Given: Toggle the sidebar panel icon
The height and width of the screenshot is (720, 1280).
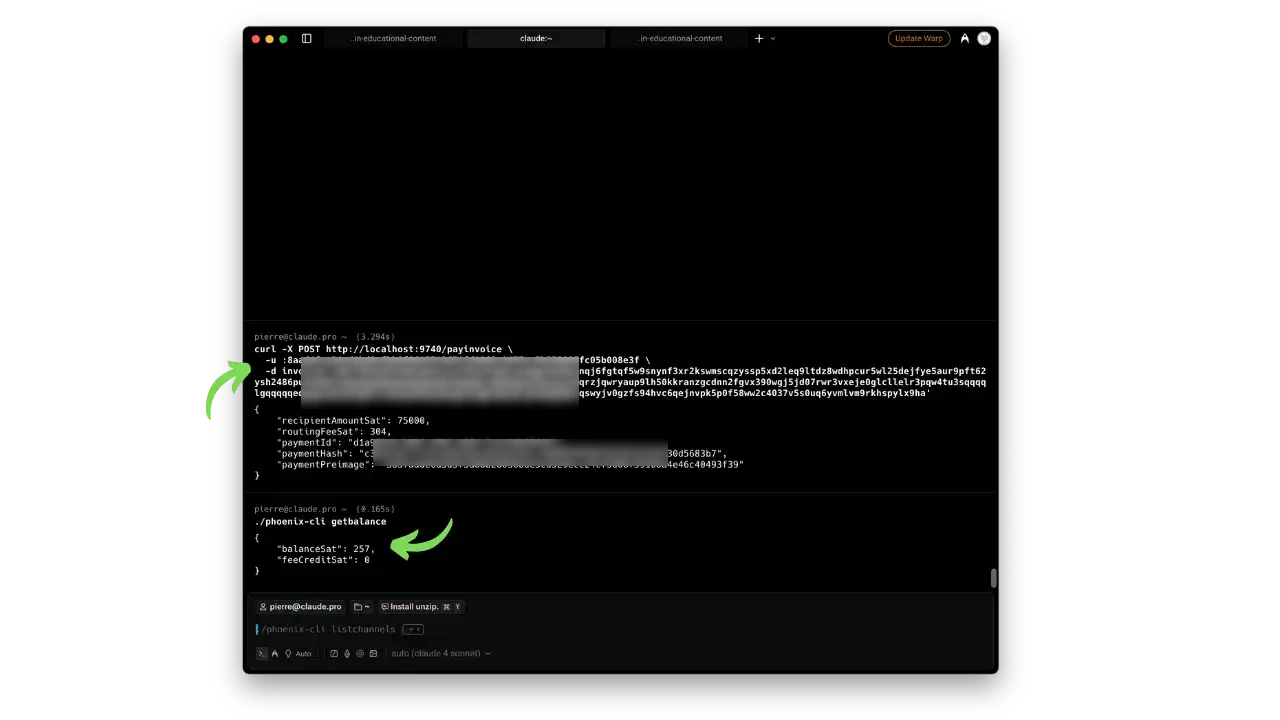Looking at the screenshot, I should (x=307, y=39).
